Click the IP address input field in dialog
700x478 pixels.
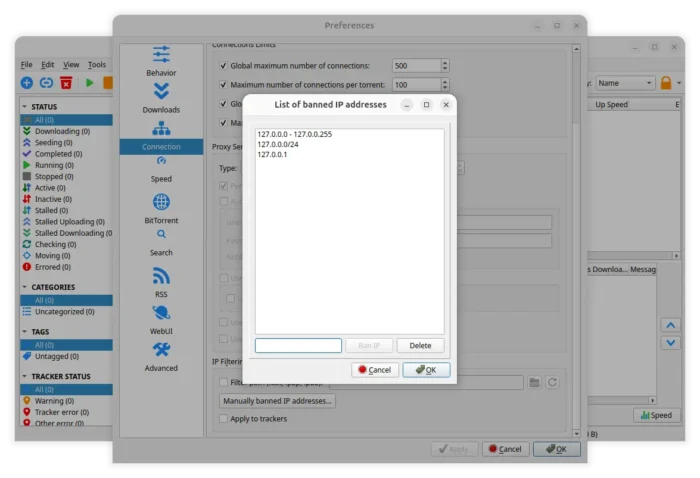[x=298, y=345]
